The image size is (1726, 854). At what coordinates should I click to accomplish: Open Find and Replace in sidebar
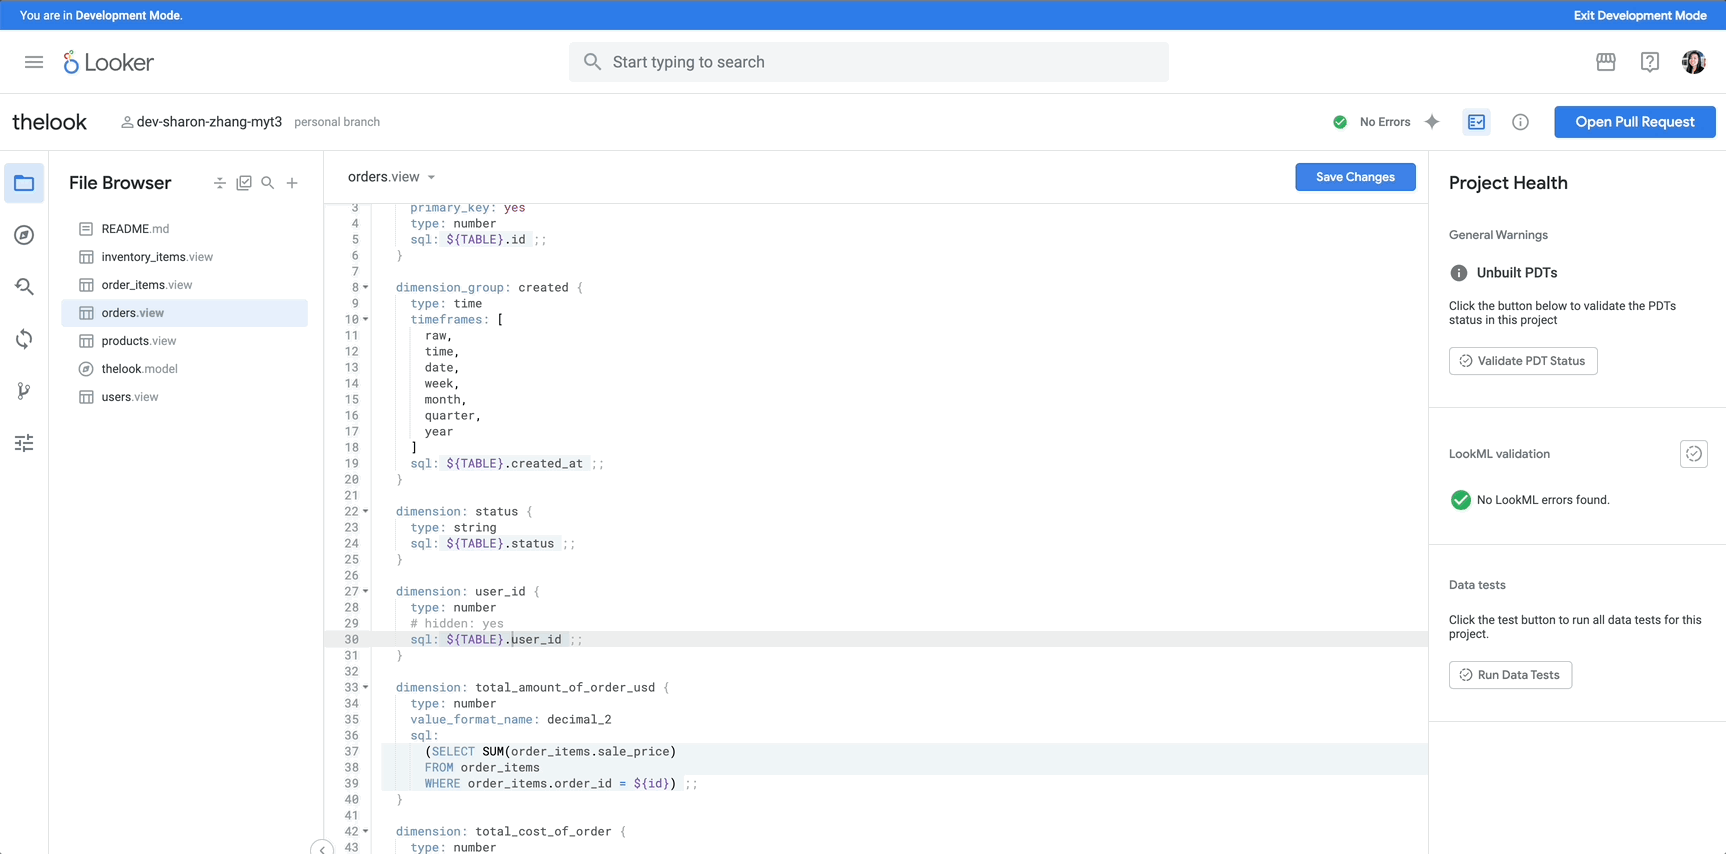pyautogui.click(x=24, y=287)
